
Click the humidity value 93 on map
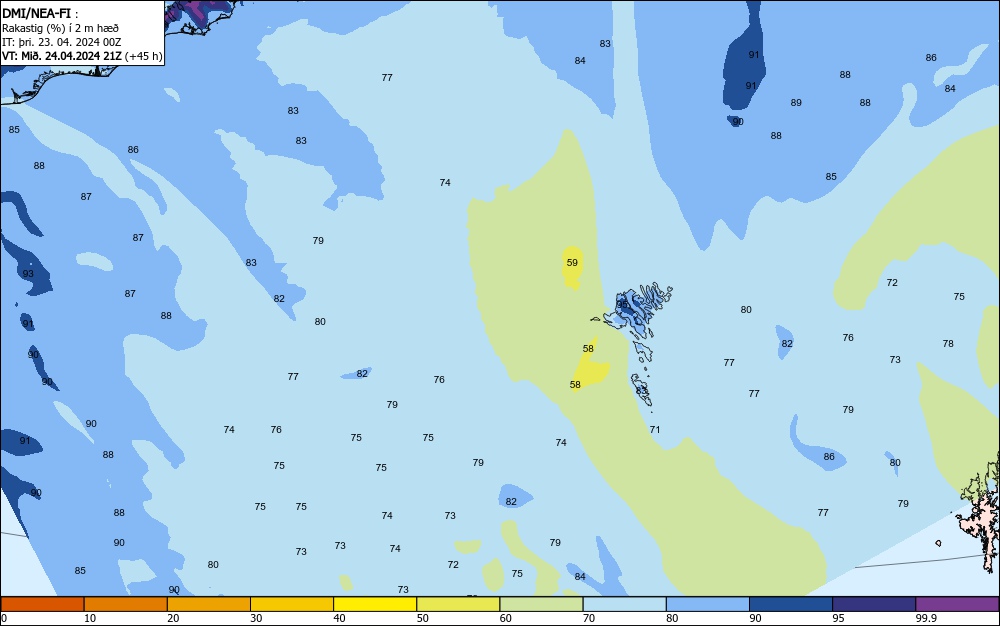coord(28,273)
